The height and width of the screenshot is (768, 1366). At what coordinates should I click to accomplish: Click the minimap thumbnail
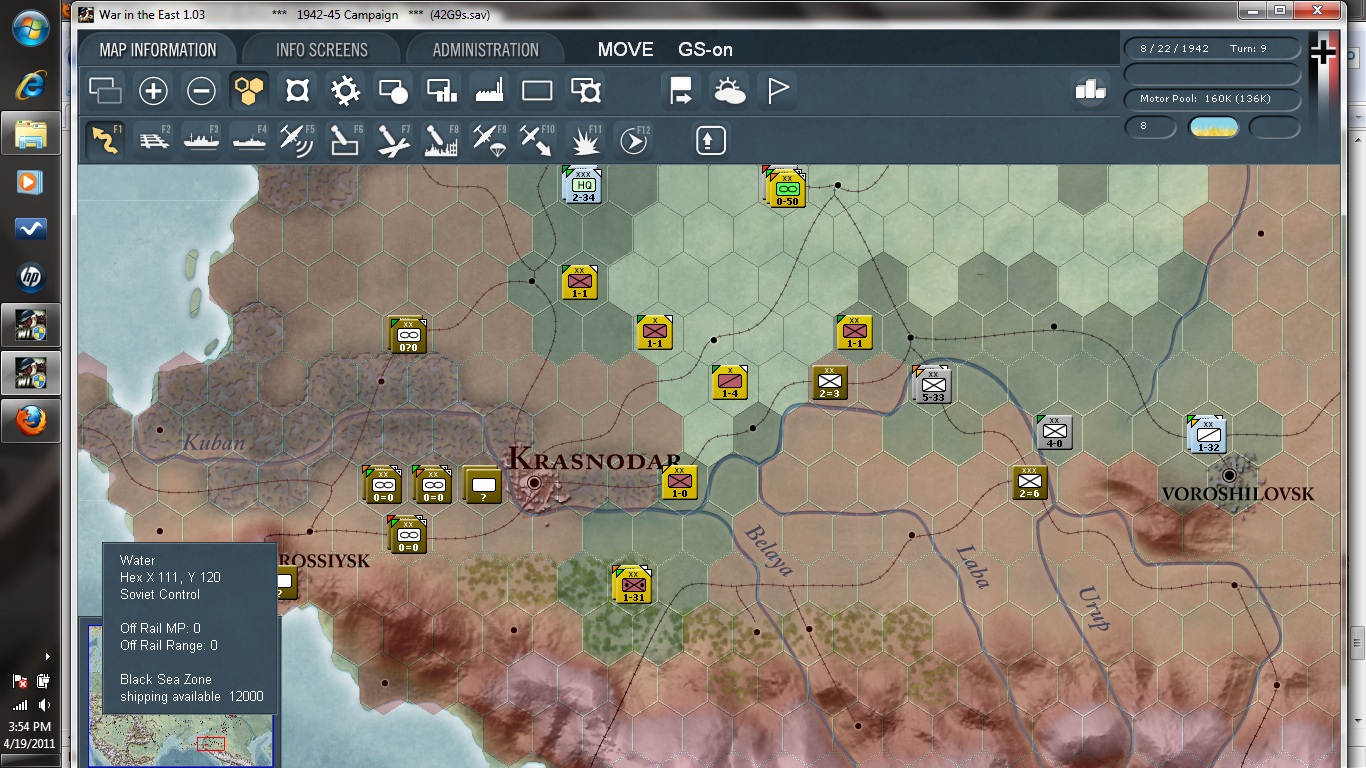[x=180, y=694]
